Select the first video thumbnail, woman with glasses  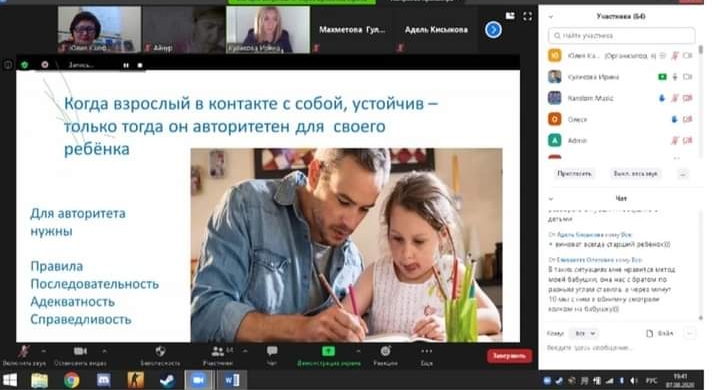(x=100, y=29)
